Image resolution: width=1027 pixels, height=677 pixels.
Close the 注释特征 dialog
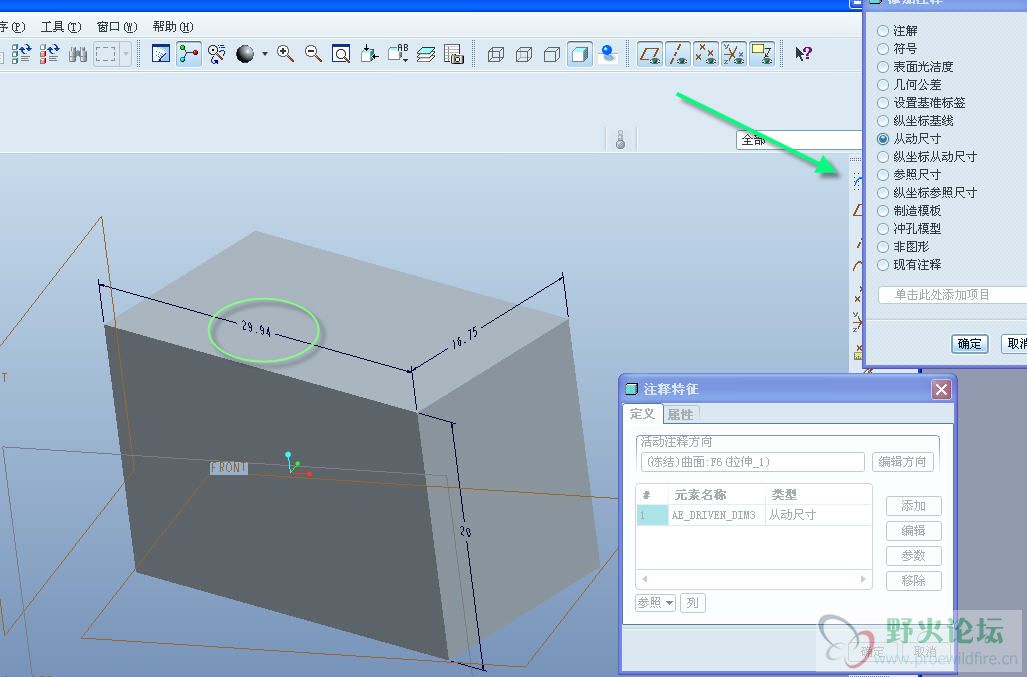coord(941,390)
